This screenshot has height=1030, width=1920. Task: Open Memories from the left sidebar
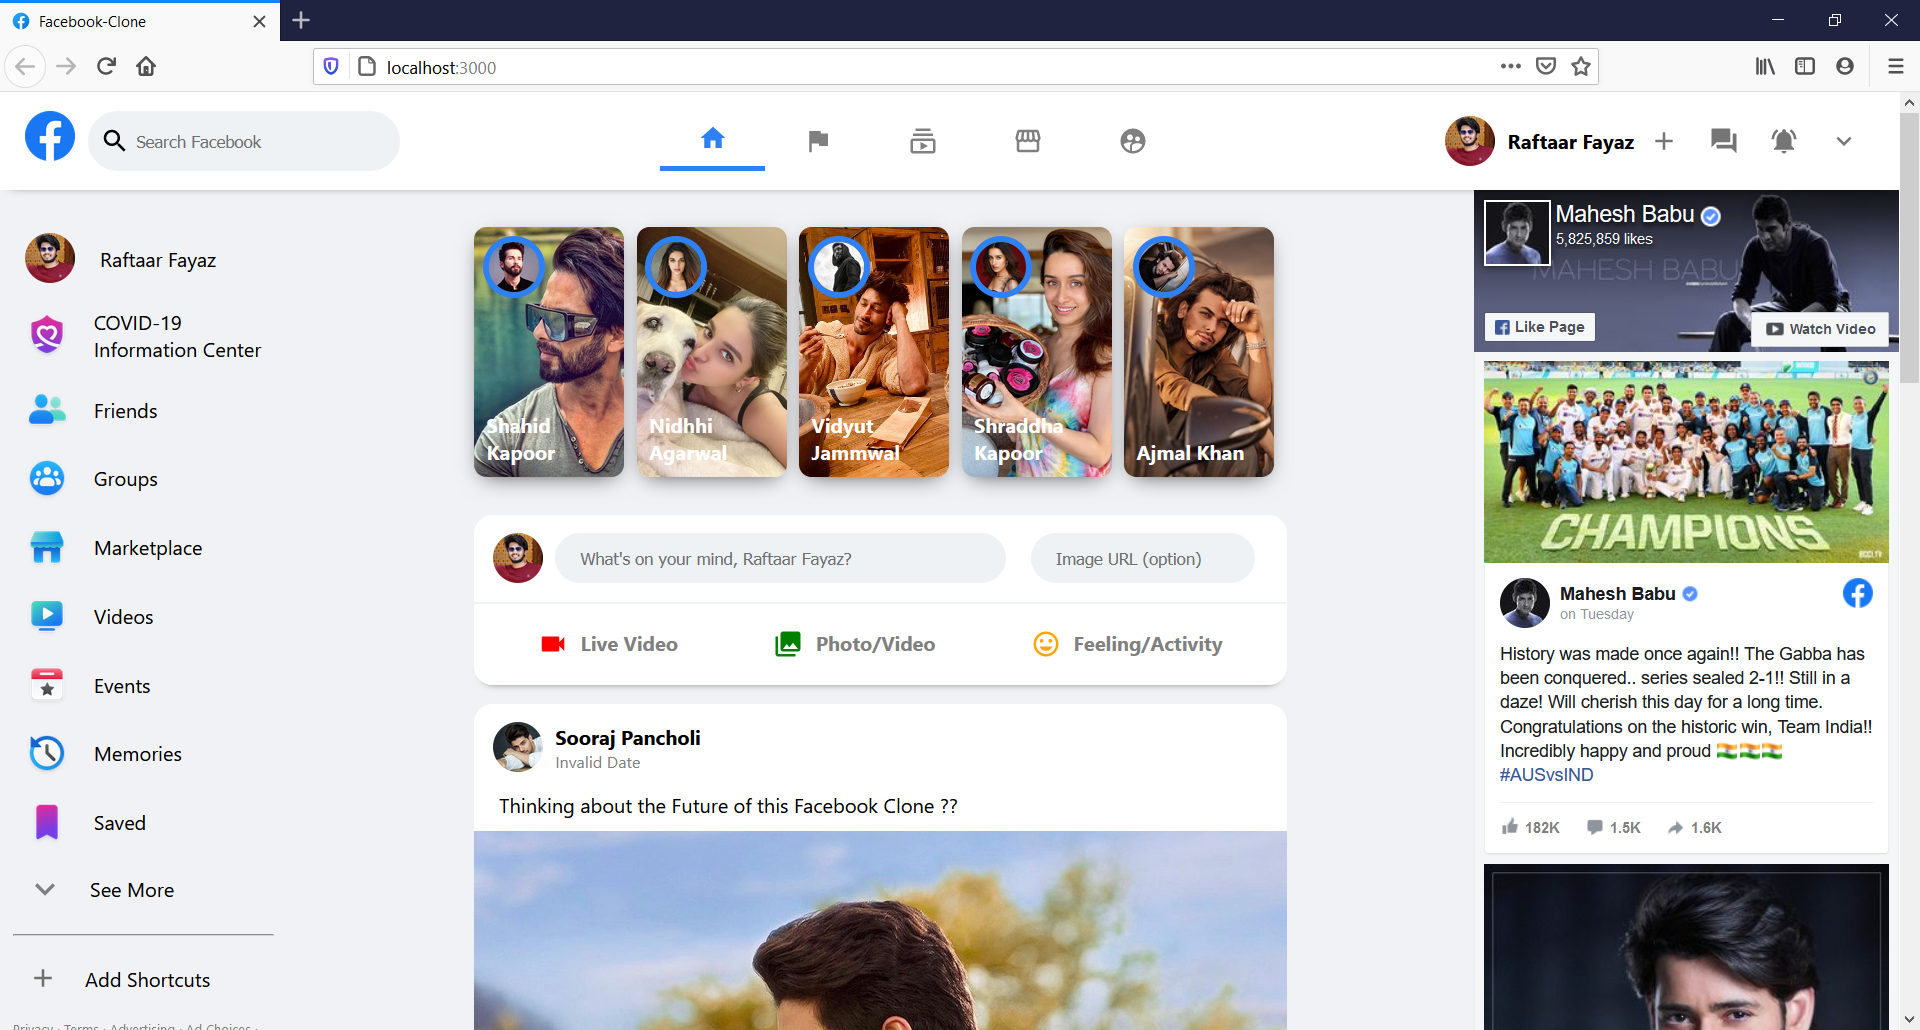pyautogui.click(x=106, y=753)
